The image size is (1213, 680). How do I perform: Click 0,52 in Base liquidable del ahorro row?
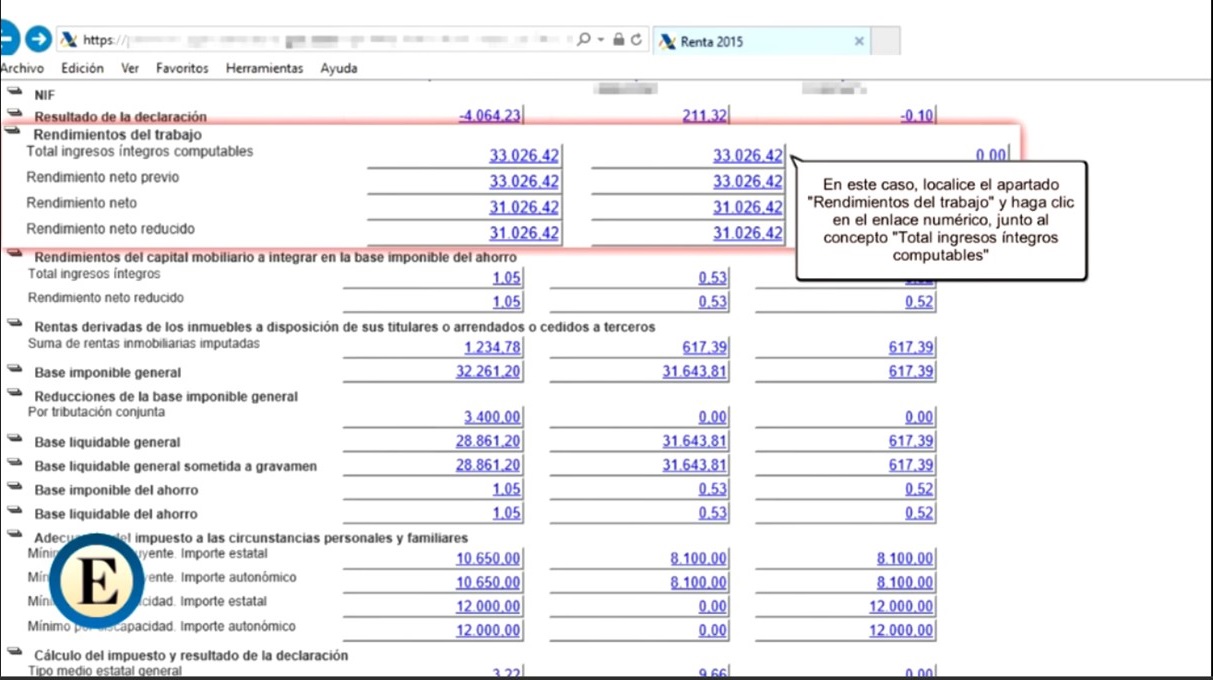919,513
